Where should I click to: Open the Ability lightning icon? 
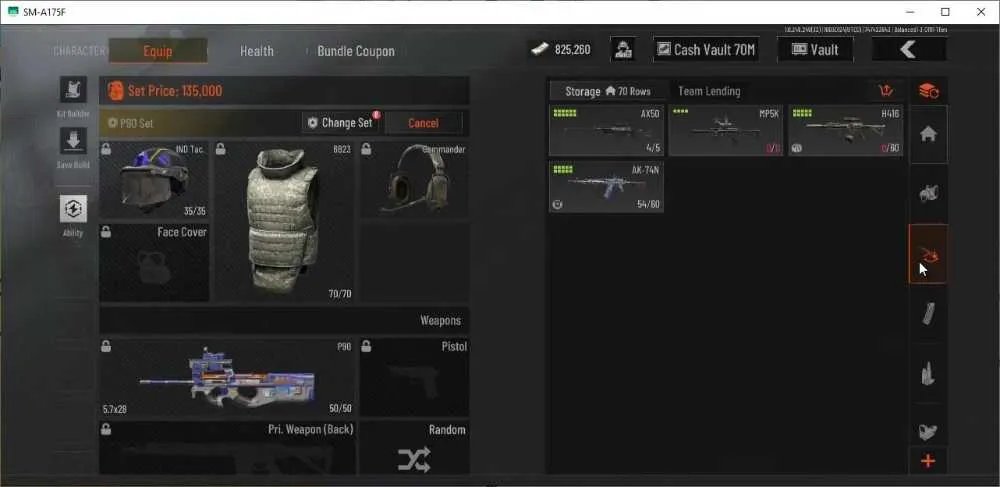[73, 208]
